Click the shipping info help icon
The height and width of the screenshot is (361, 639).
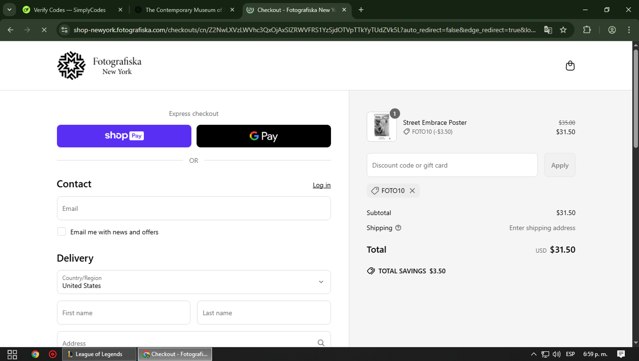pos(398,228)
